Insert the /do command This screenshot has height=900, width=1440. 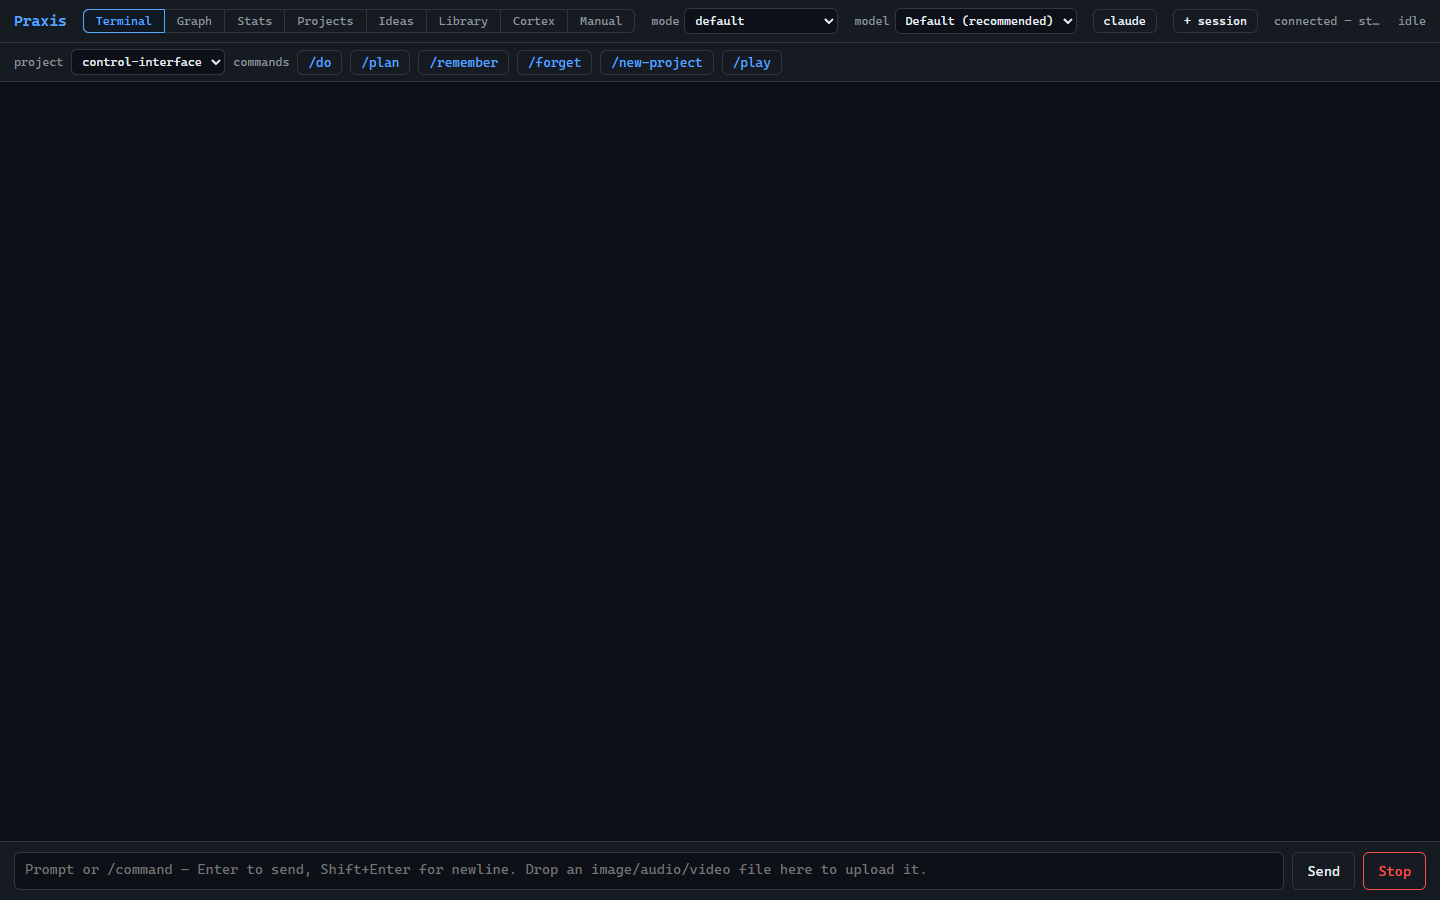320,62
